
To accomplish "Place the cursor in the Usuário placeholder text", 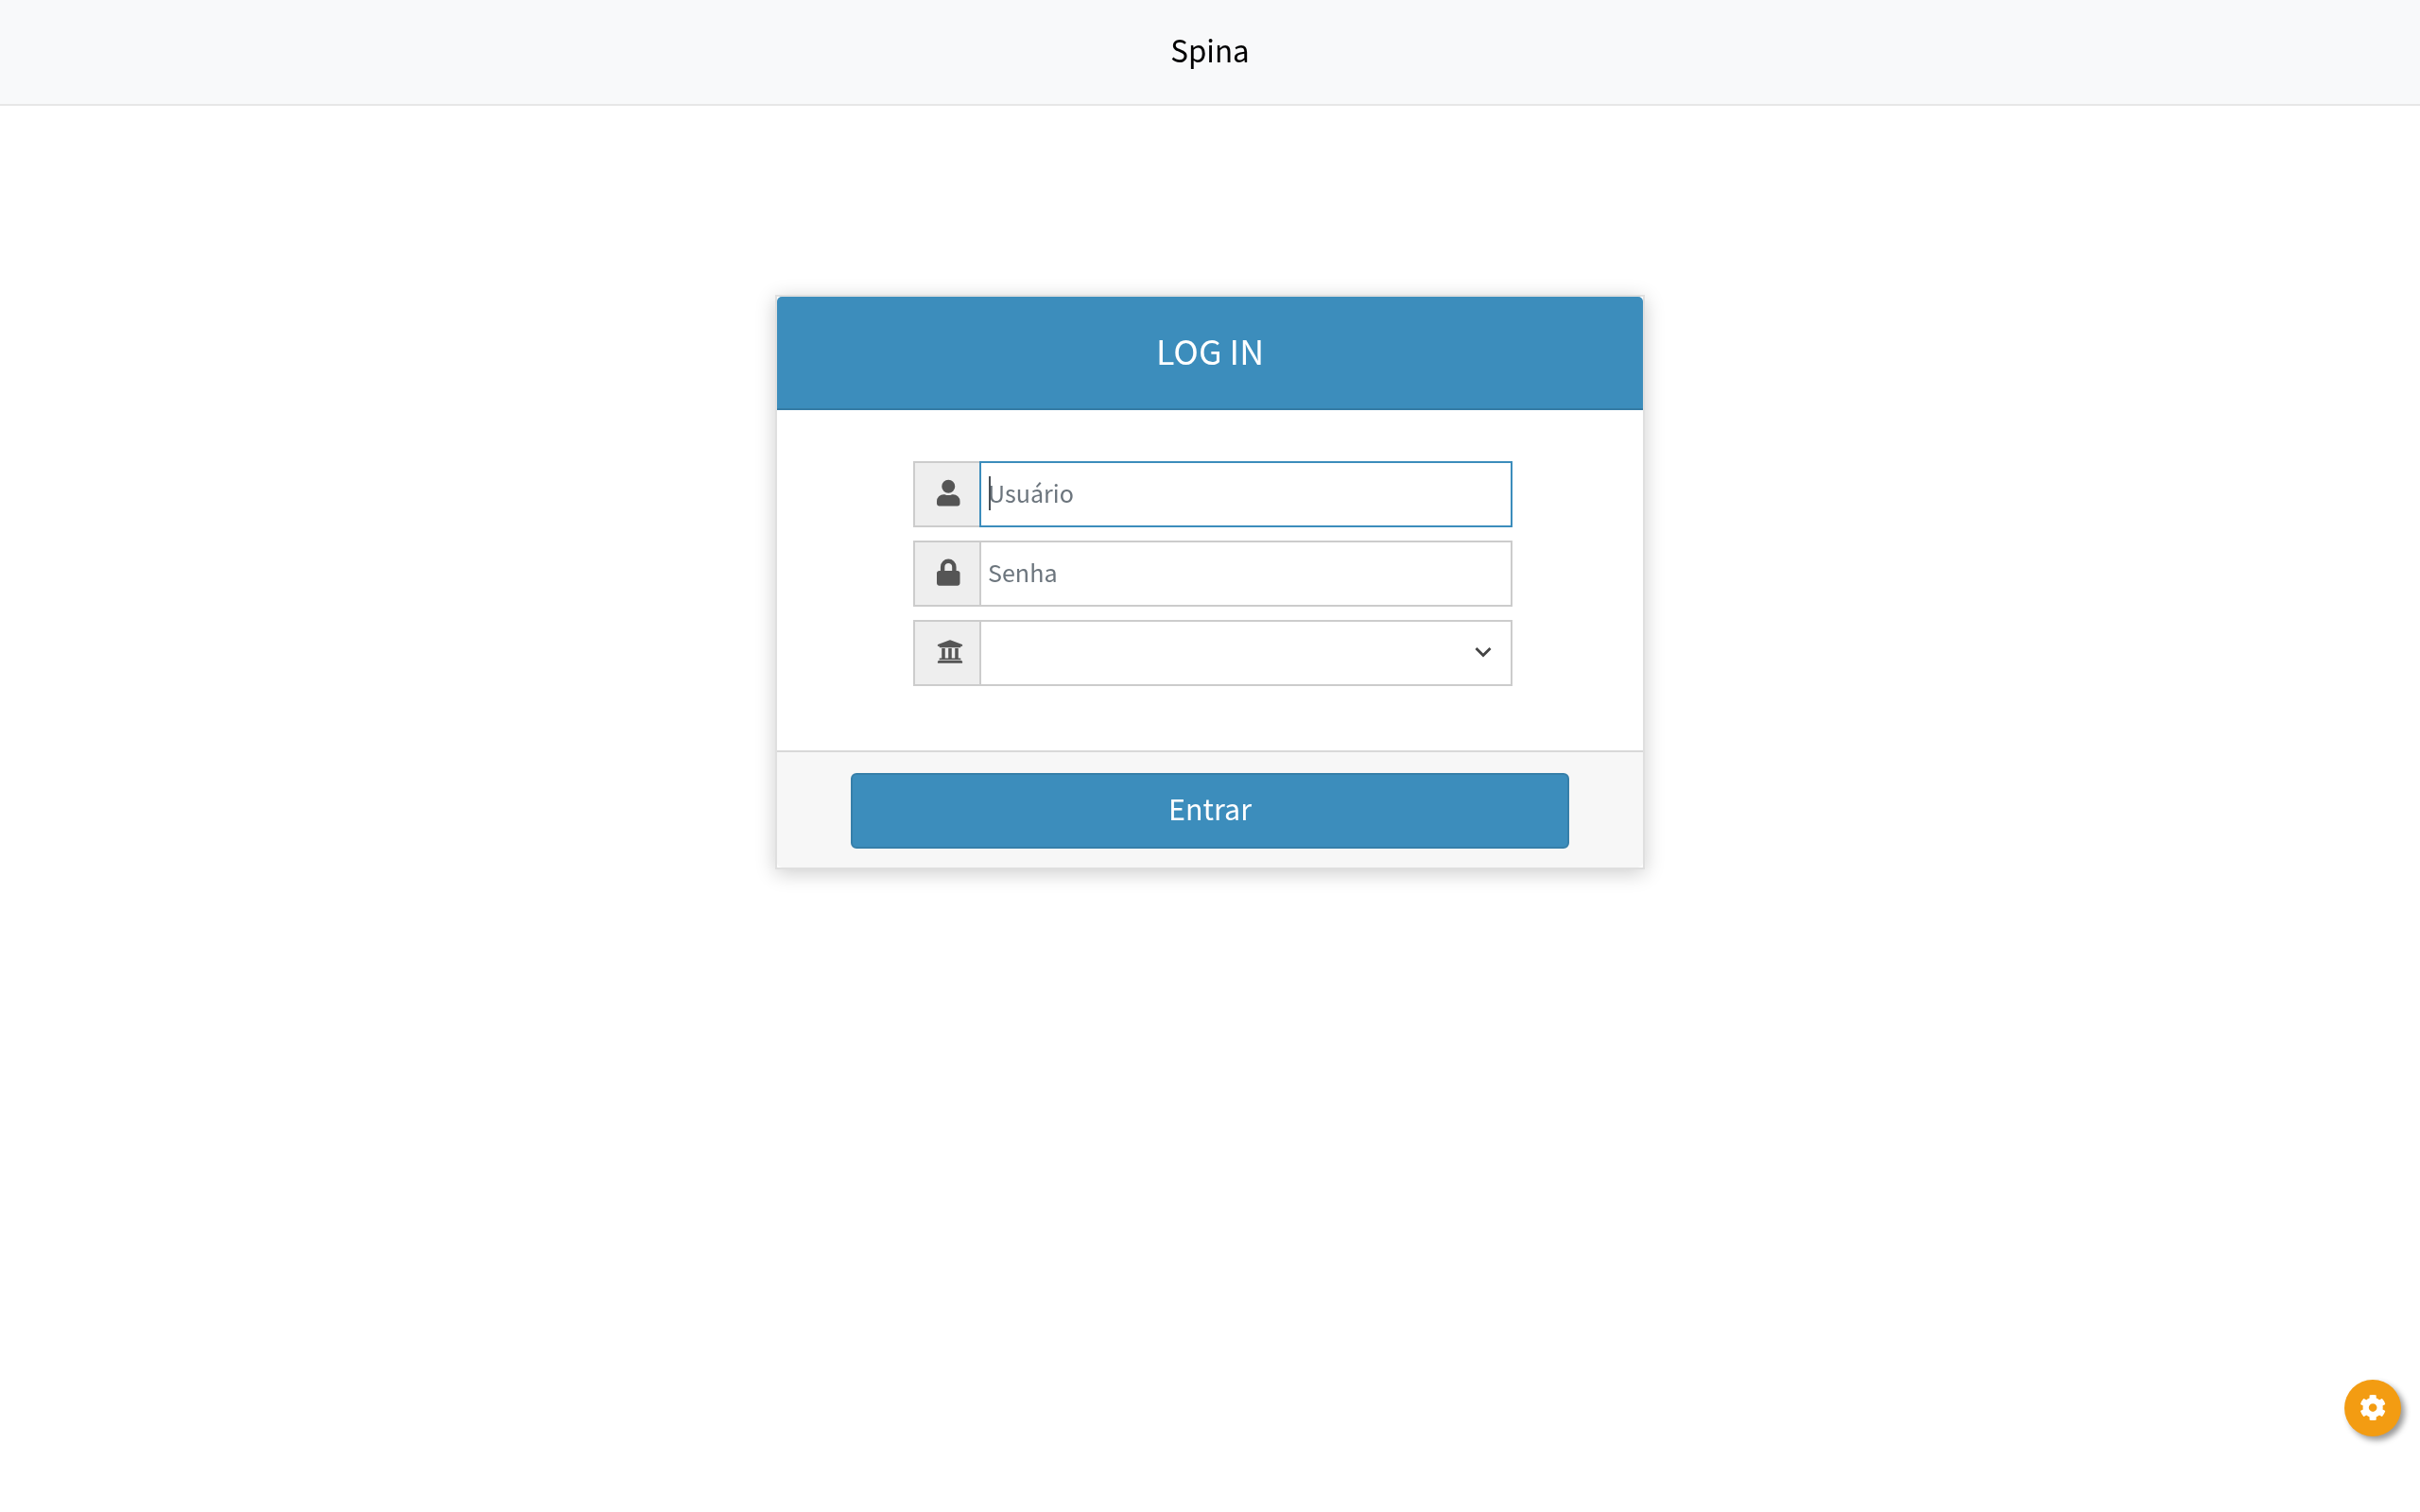I will pyautogui.click(x=1031, y=494).
